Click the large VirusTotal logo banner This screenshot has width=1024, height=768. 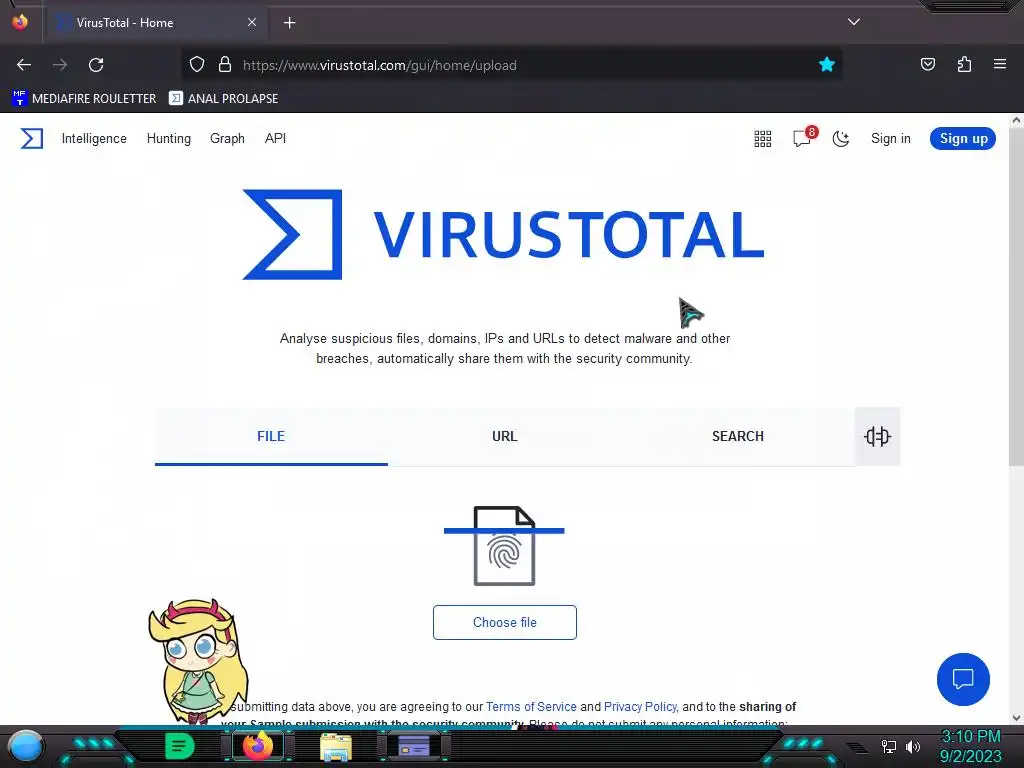click(x=503, y=234)
